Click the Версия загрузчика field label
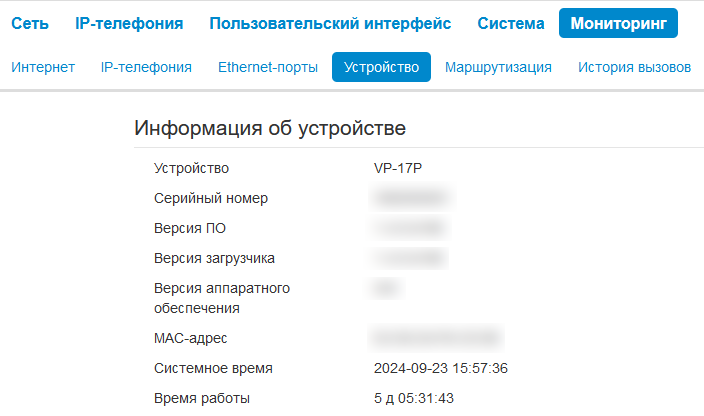 pyautogui.click(x=214, y=258)
